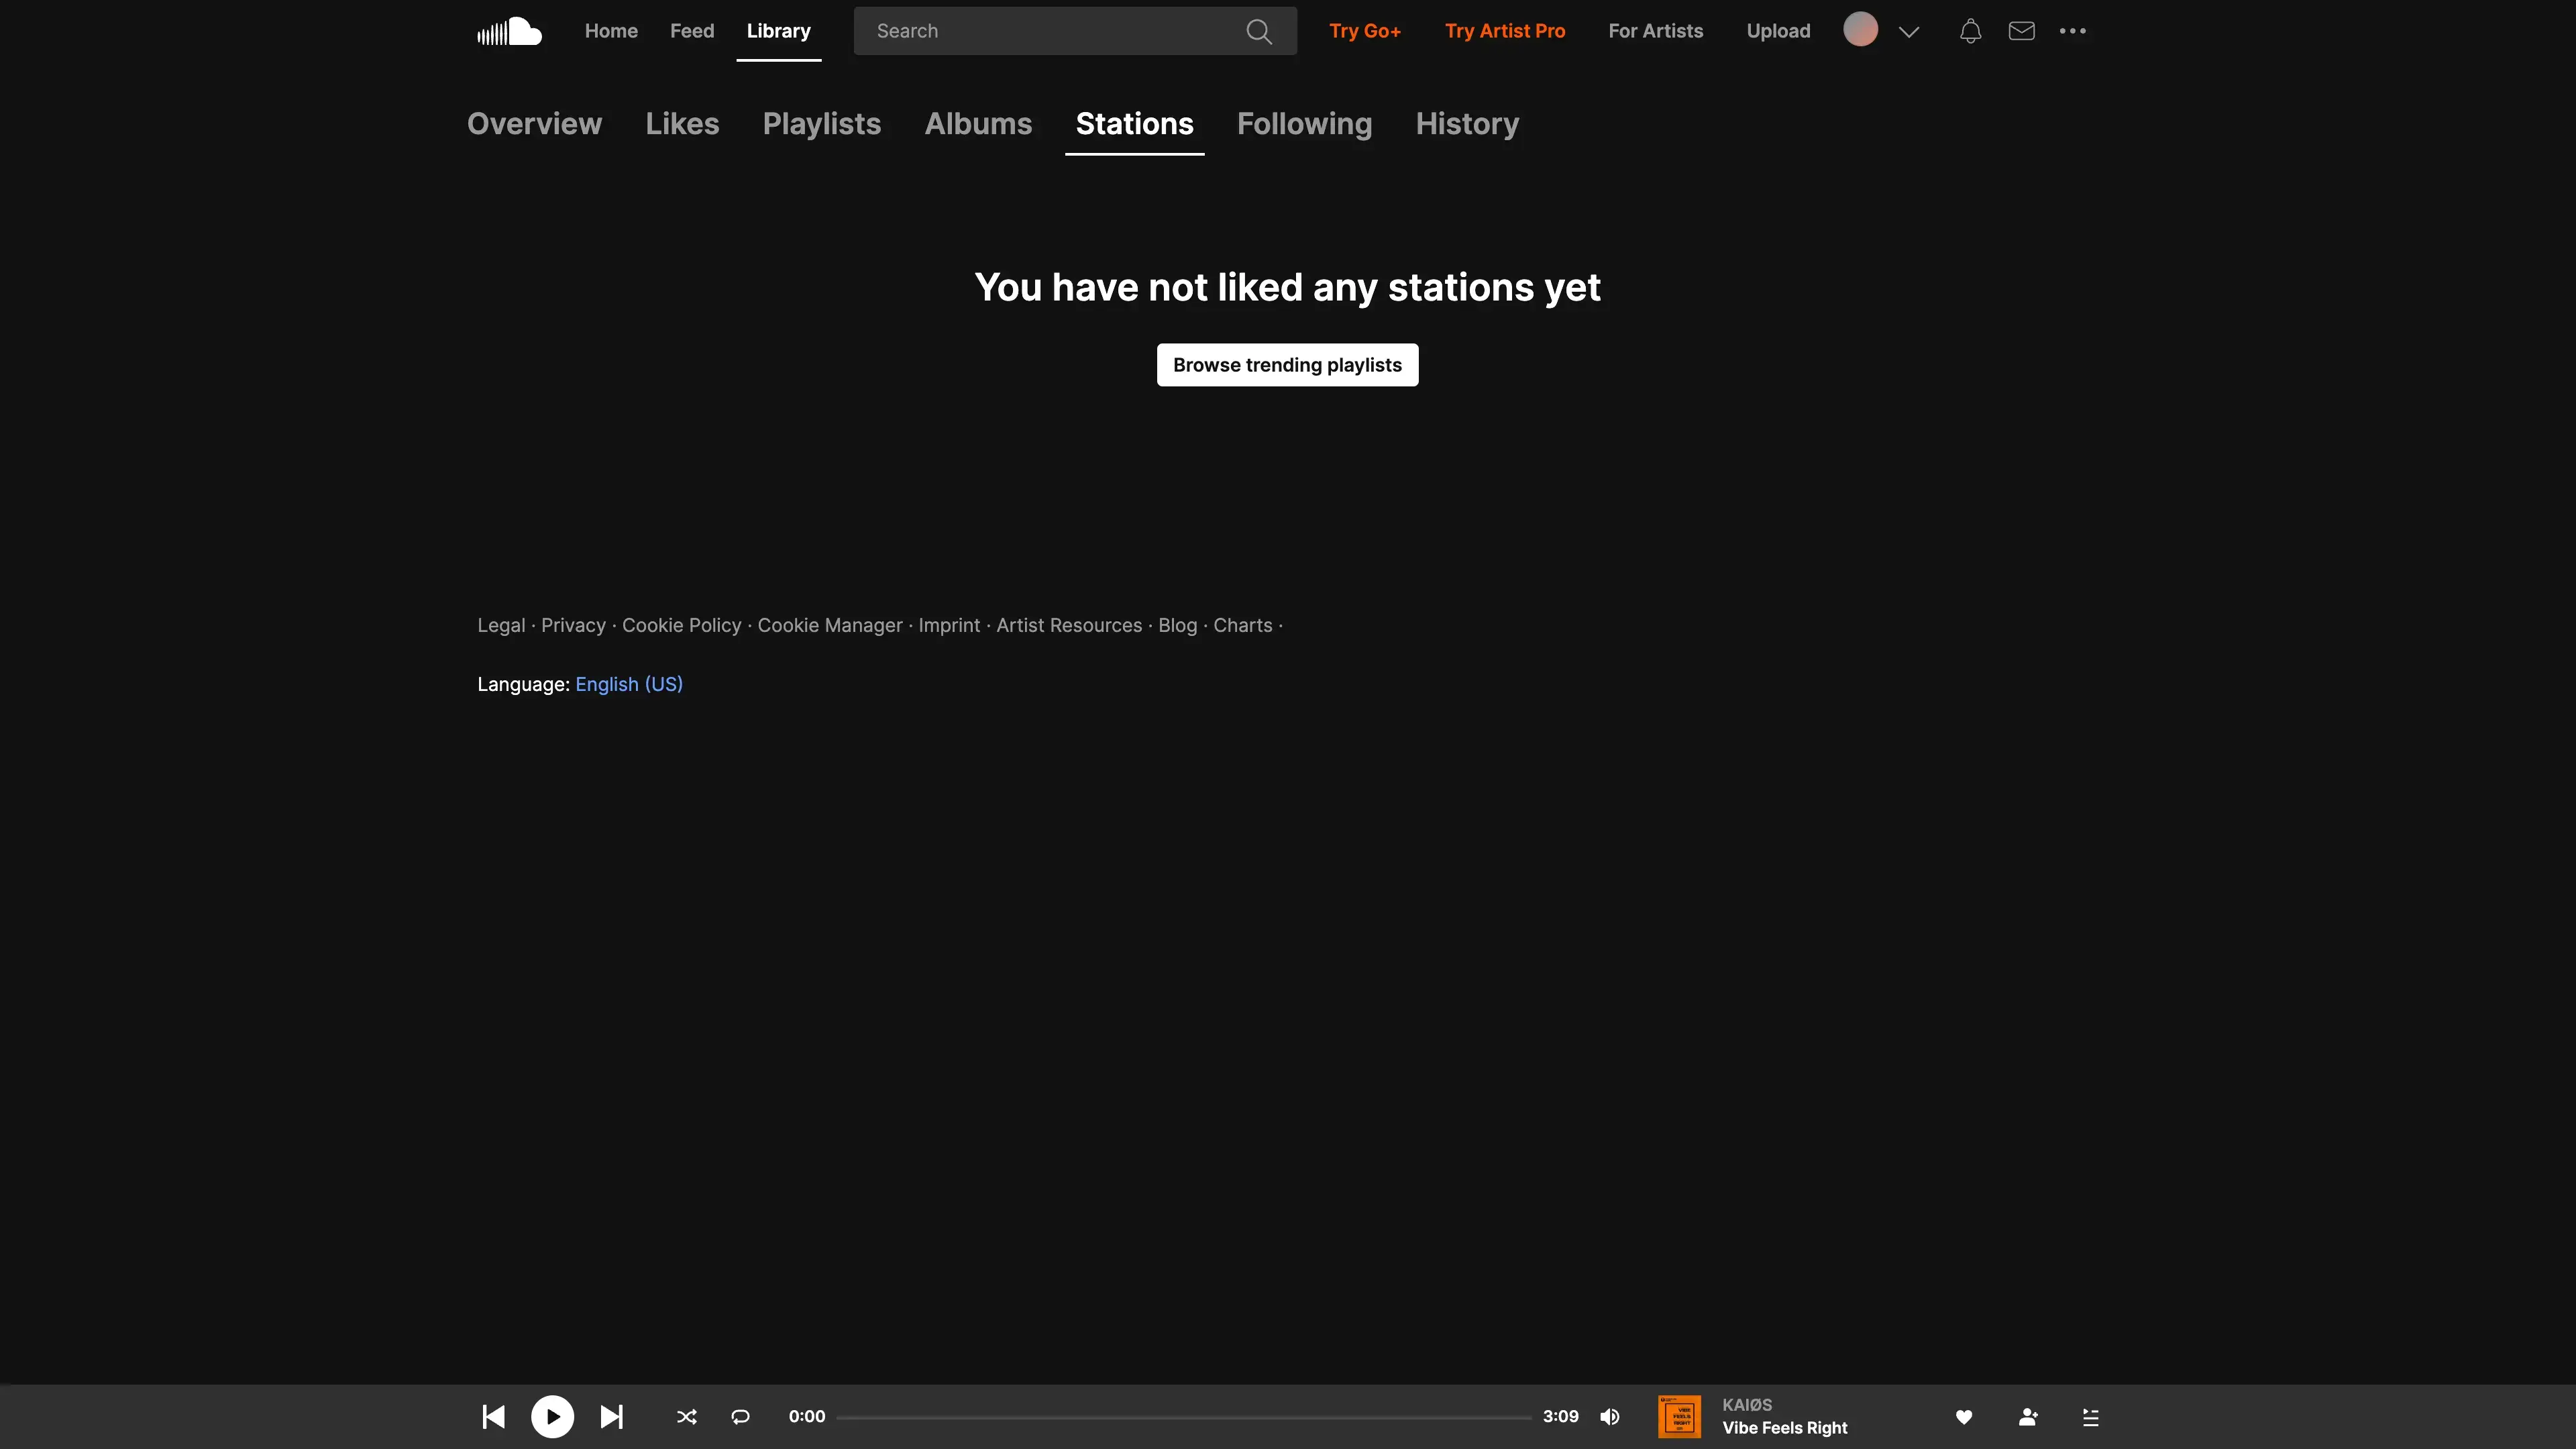Screen dimensions: 2576x1449
Task: Click Browse trending playlists button
Action: point(1287,365)
